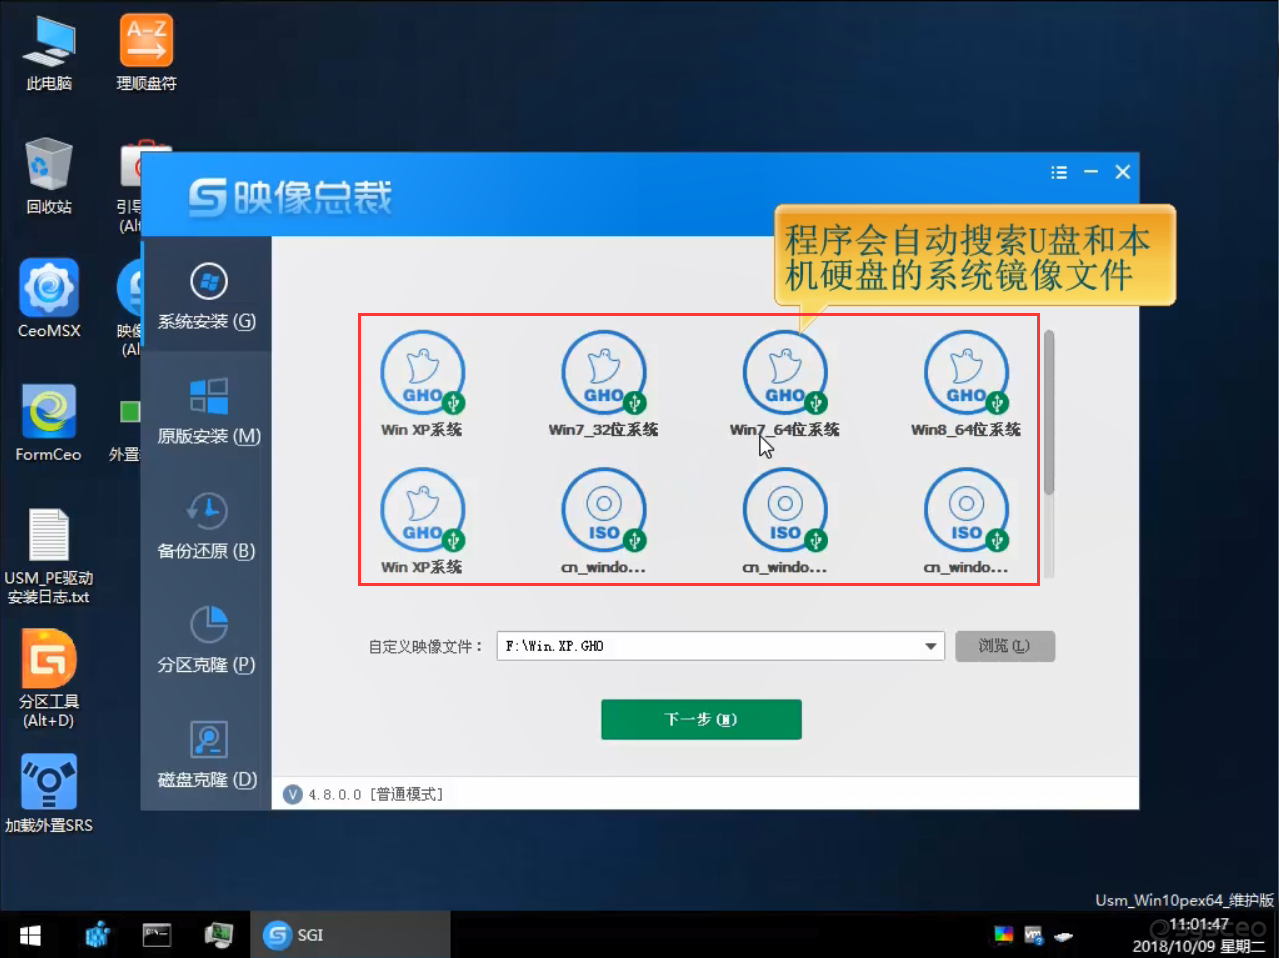
Task: Select the Win7_32位系统 GHO image
Action: 603,384
